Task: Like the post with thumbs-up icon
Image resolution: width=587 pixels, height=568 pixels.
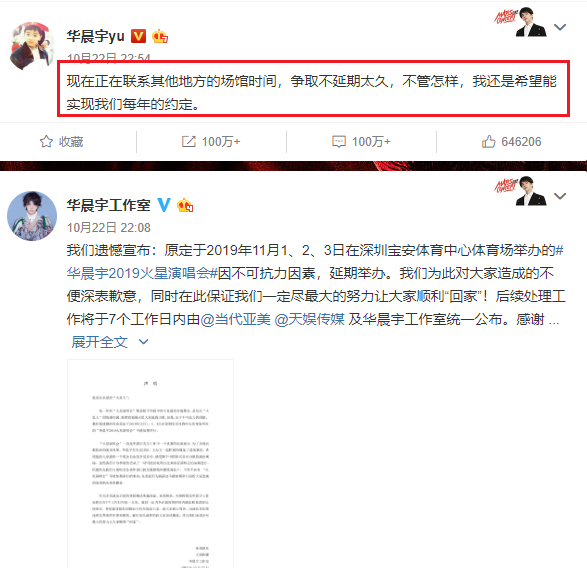Action: point(489,142)
